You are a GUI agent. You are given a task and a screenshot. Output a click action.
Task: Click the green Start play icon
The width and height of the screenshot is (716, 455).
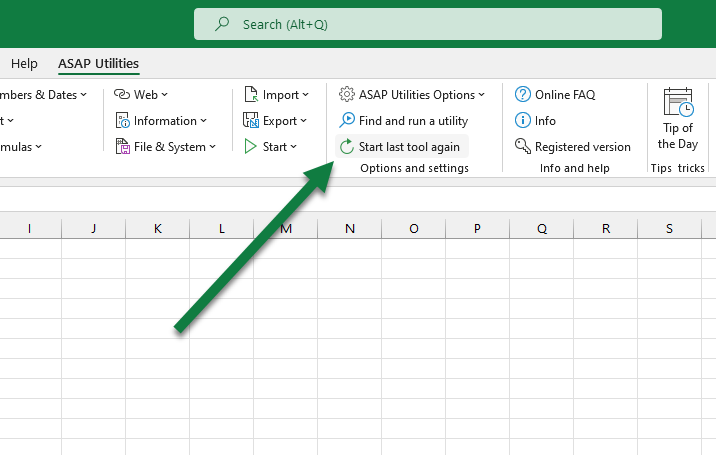click(250, 147)
